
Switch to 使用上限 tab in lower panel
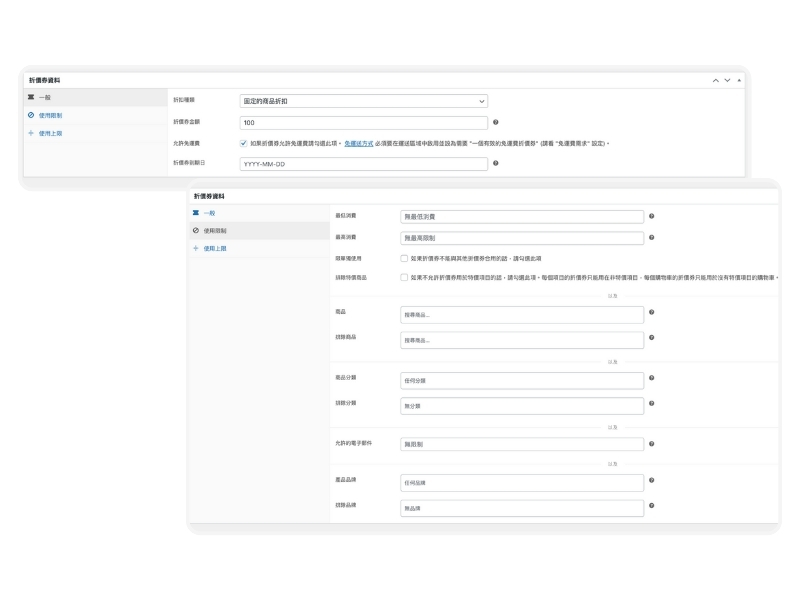pyautogui.click(x=214, y=248)
